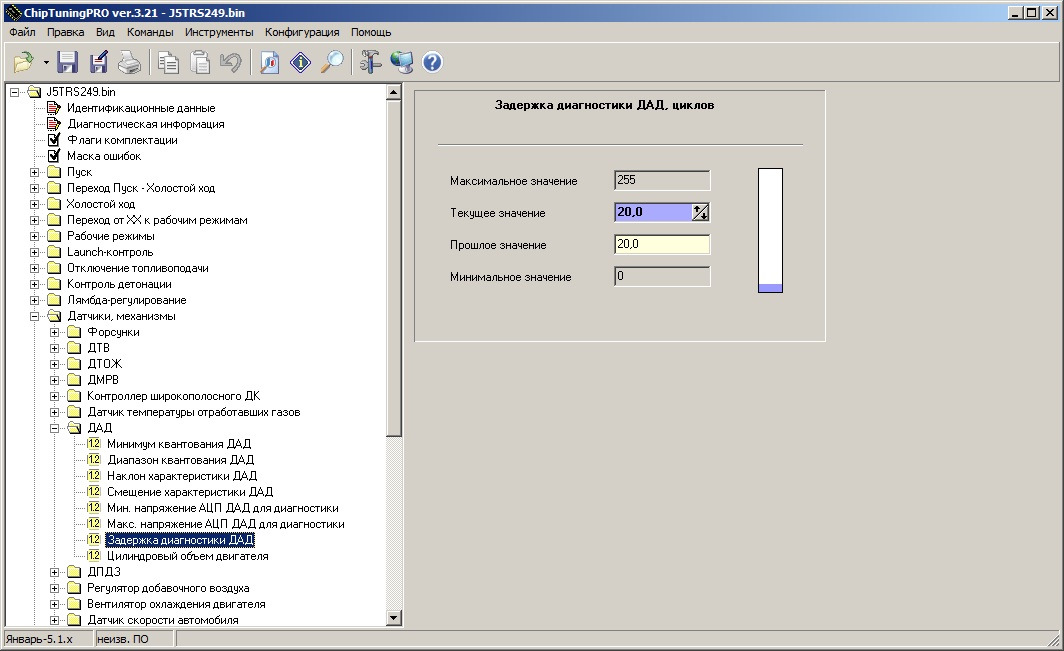Select Задержка диагностики ДАД item
The width and height of the screenshot is (1064, 651).
coord(180,540)
